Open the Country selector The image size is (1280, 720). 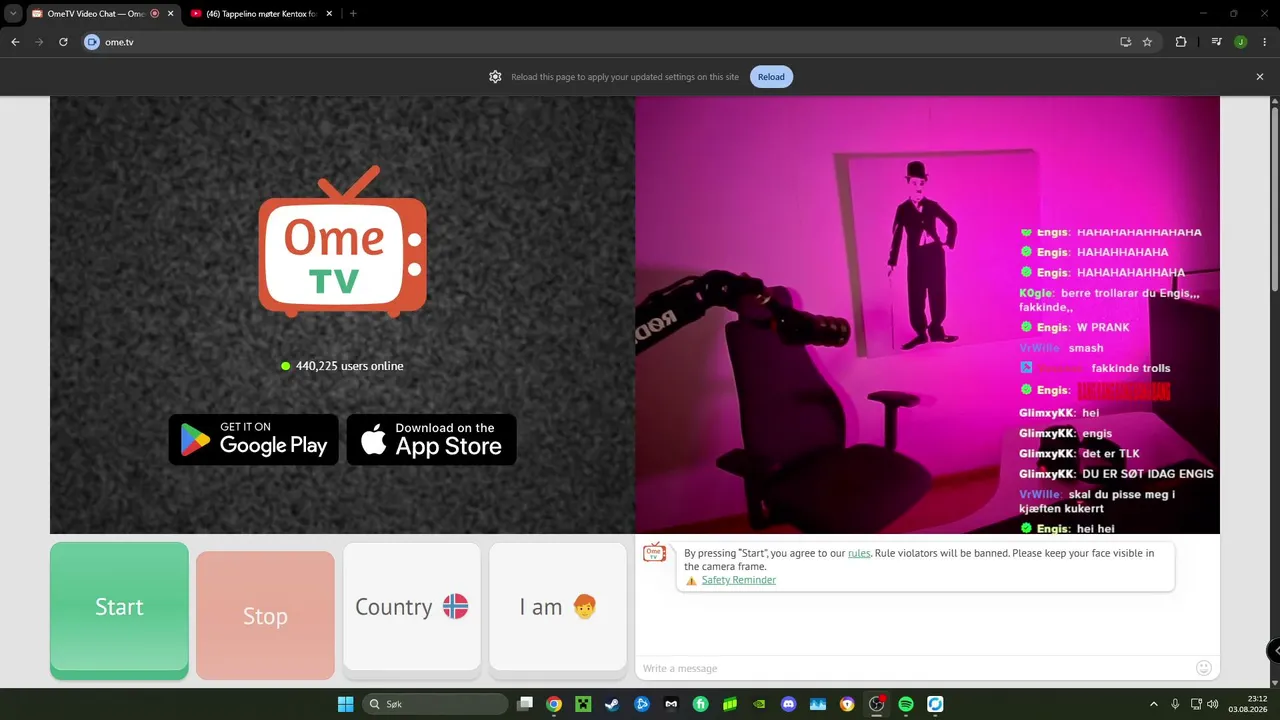click(x=412, y=607)
